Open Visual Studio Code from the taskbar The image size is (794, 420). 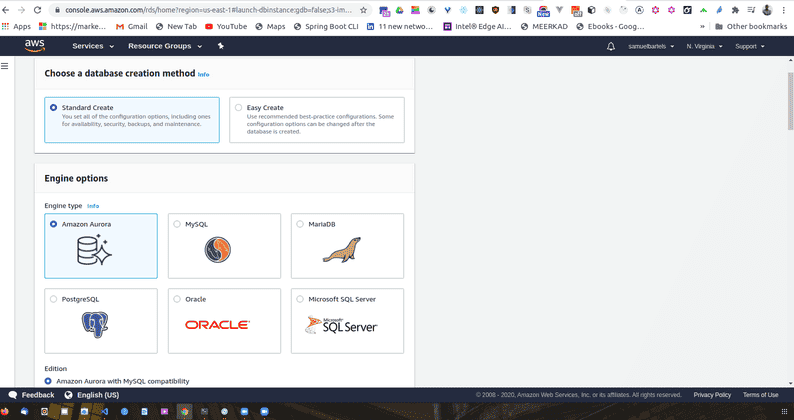tap(104, 412)
